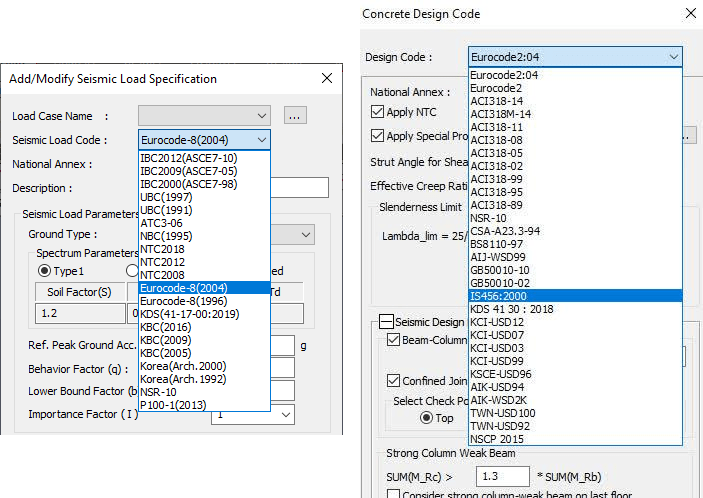Expand the Importance Factor dropdown

pyautogui.click(x=283, y=414)
